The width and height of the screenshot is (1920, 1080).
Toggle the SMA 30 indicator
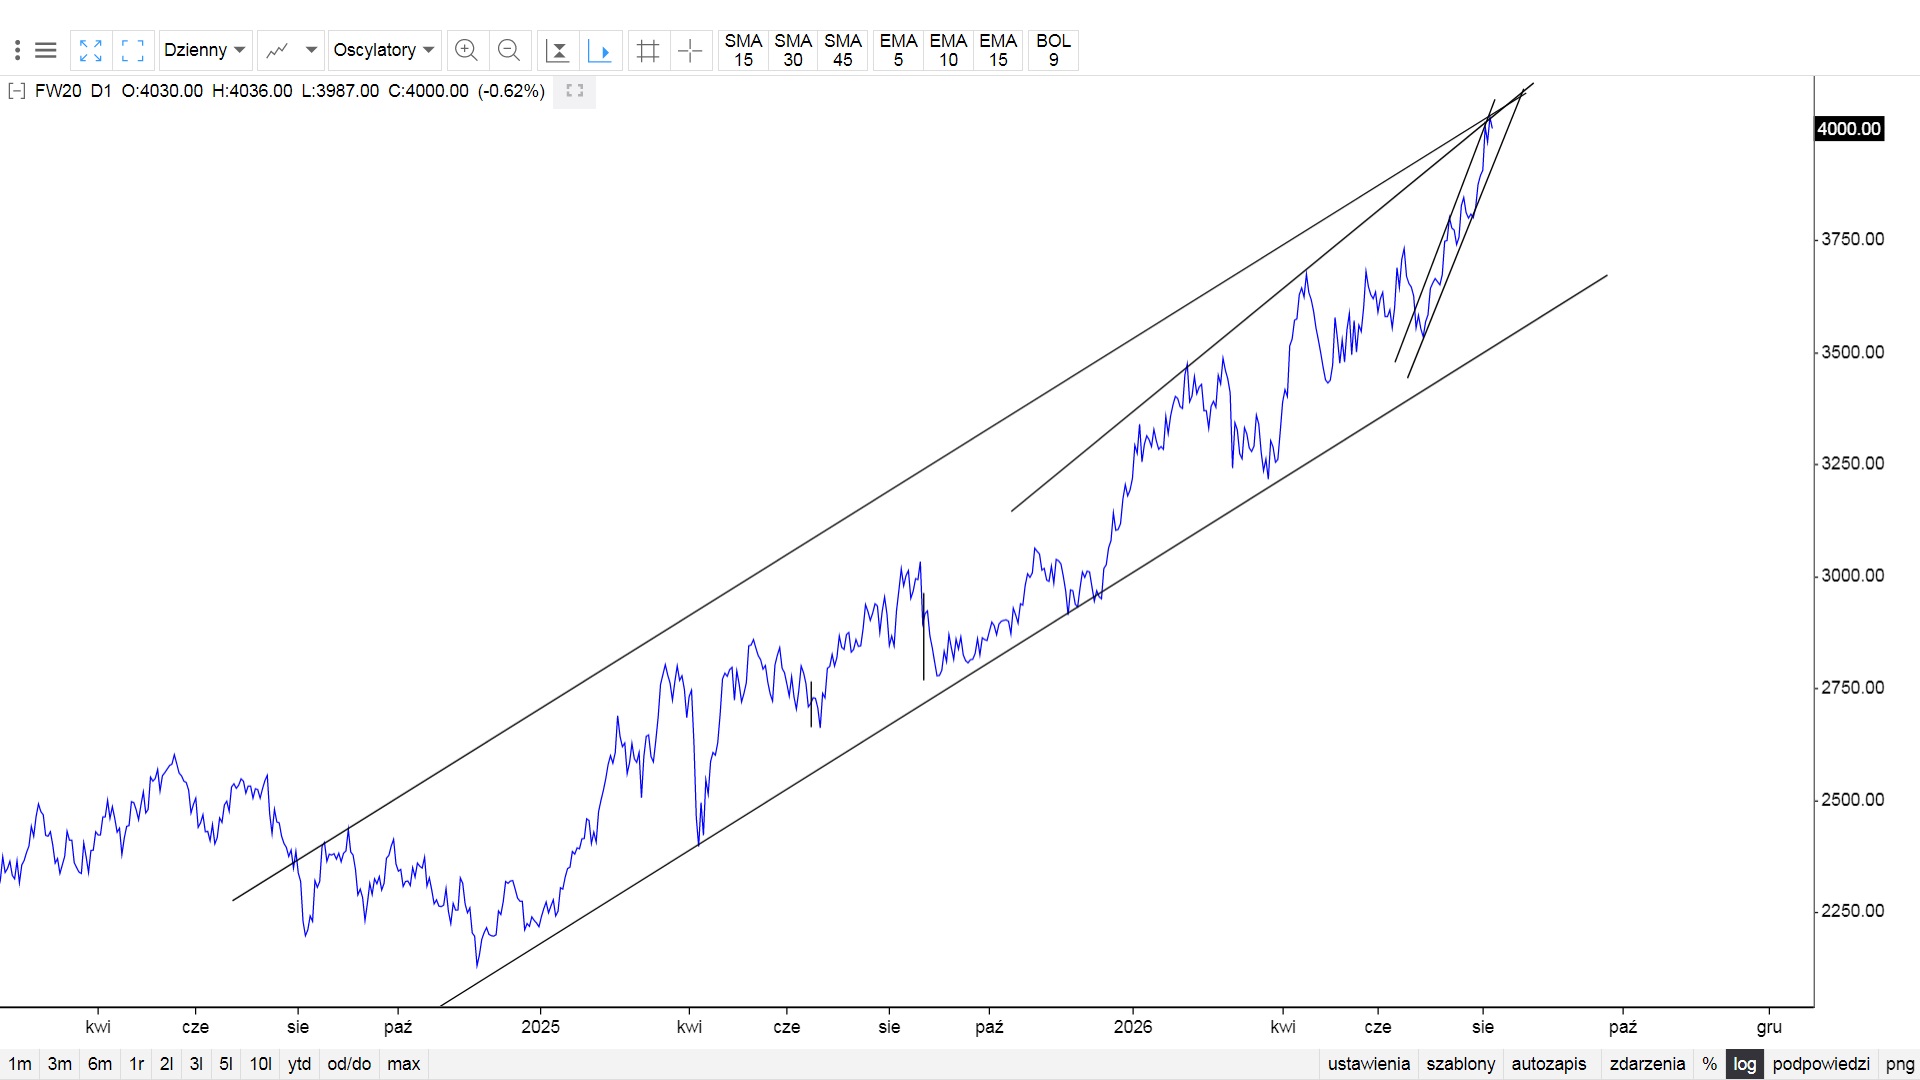pyautogui.click(x=793, y=50)
